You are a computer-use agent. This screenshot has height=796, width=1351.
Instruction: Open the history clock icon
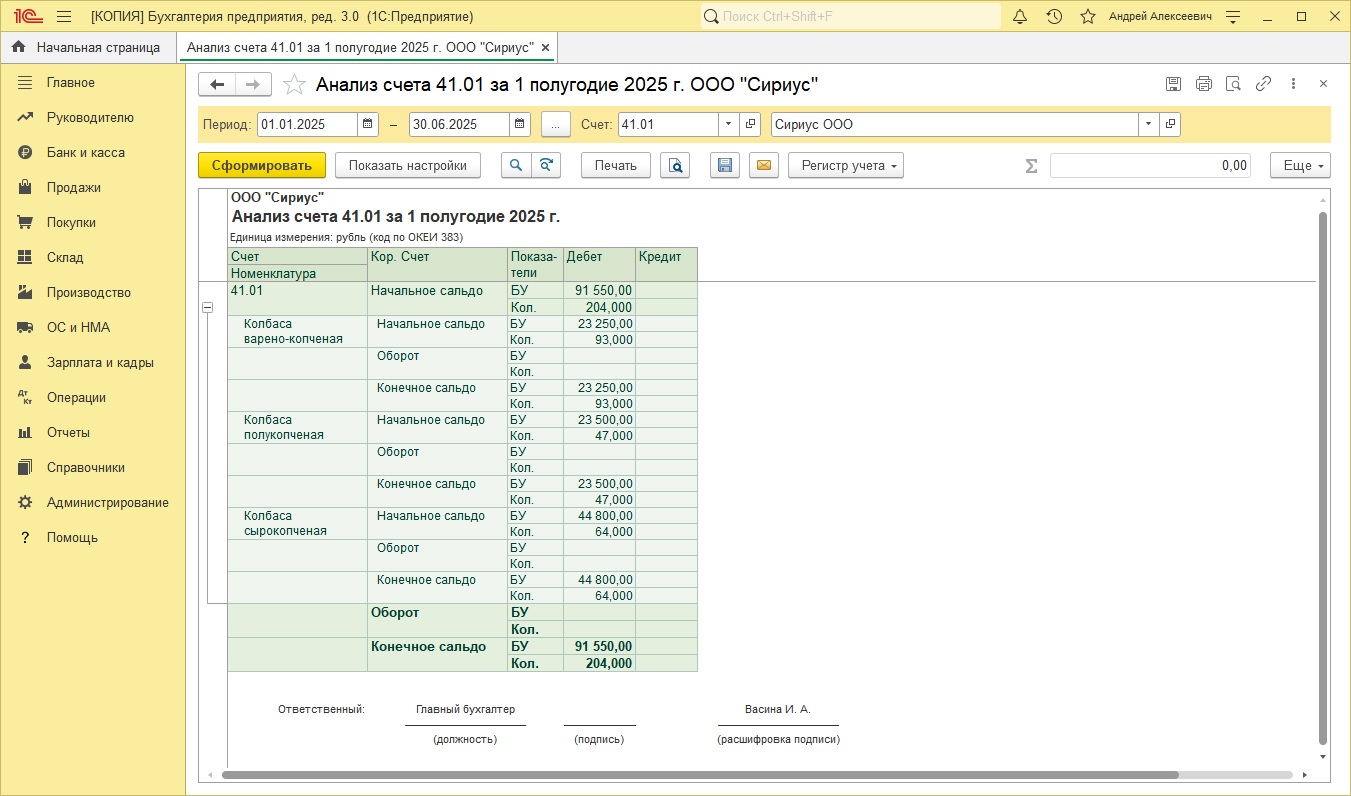[1054, 17]
